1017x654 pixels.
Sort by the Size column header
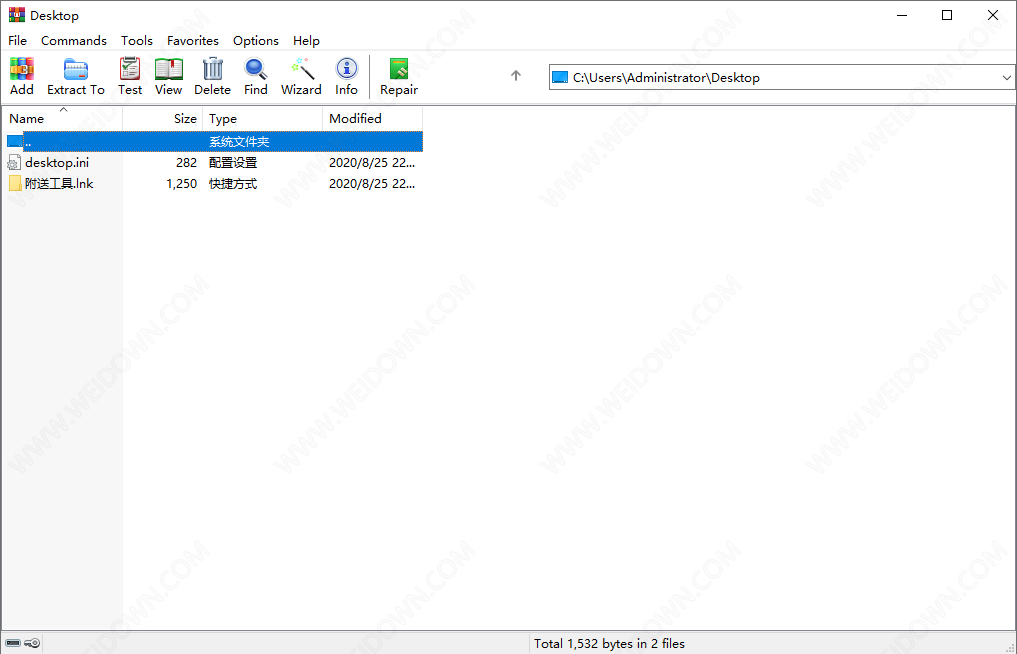(162, 118)
